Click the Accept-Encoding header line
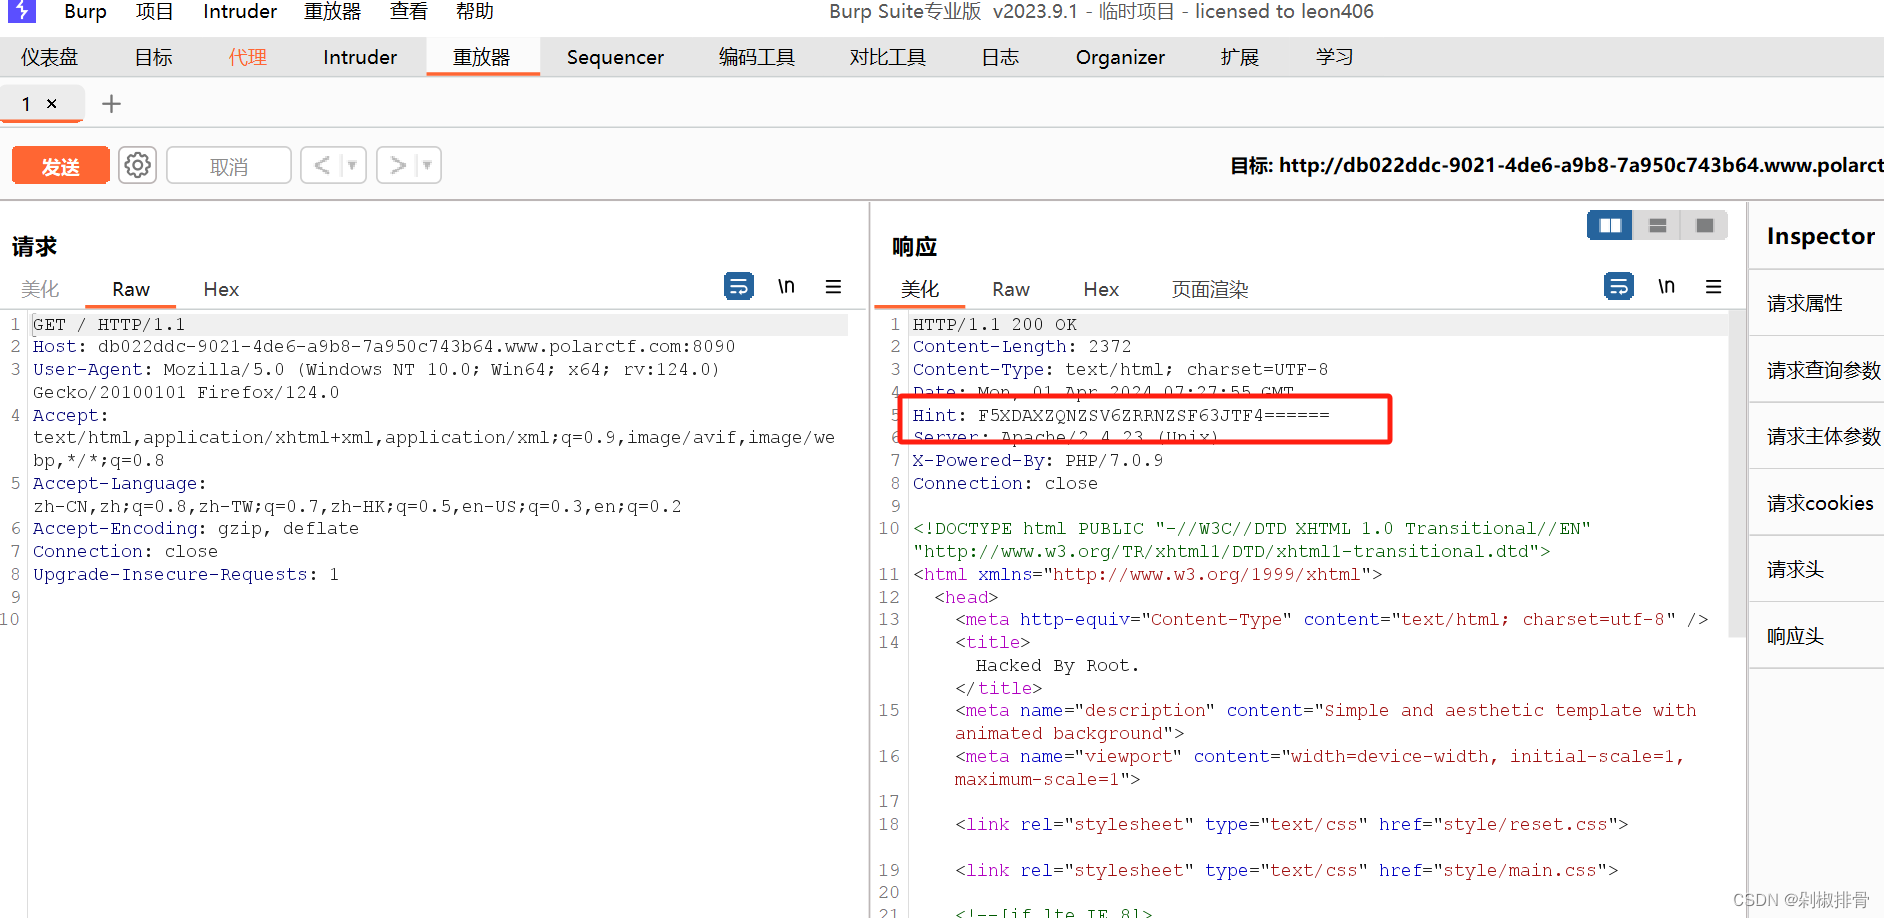Screen dimensions: 1884x918 196,528
